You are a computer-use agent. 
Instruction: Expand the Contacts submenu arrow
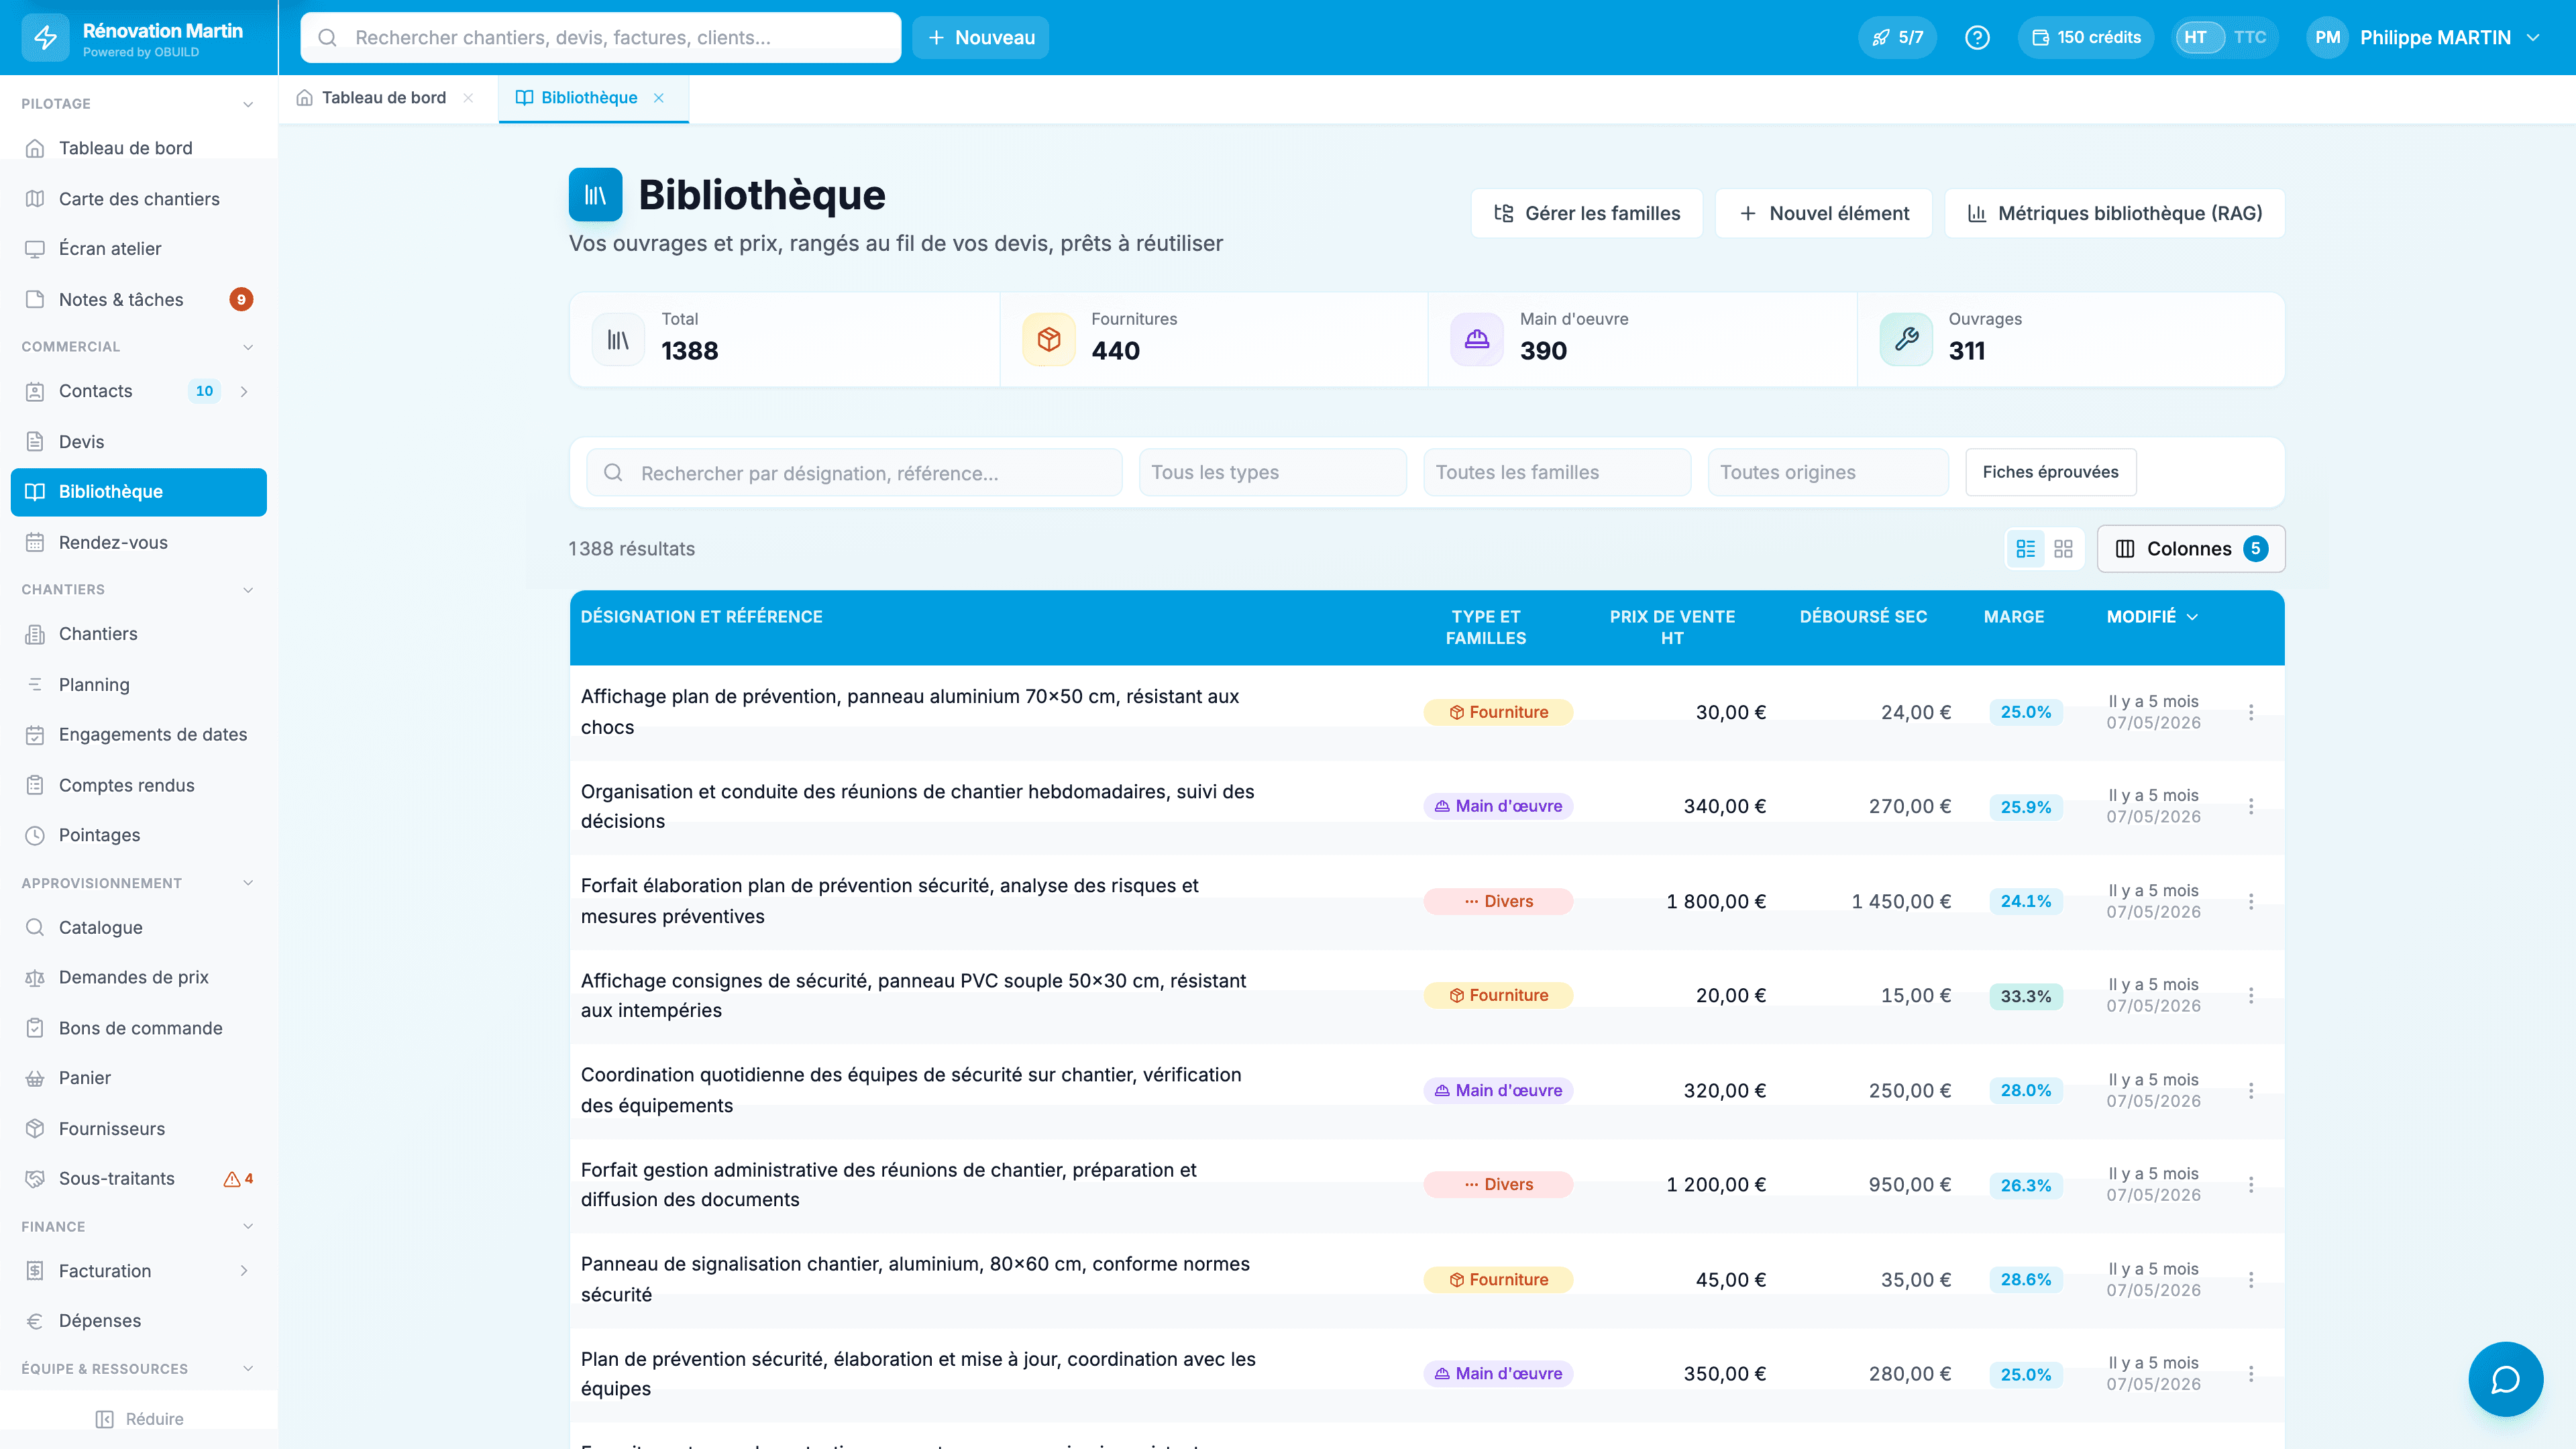tap(244, 391)
